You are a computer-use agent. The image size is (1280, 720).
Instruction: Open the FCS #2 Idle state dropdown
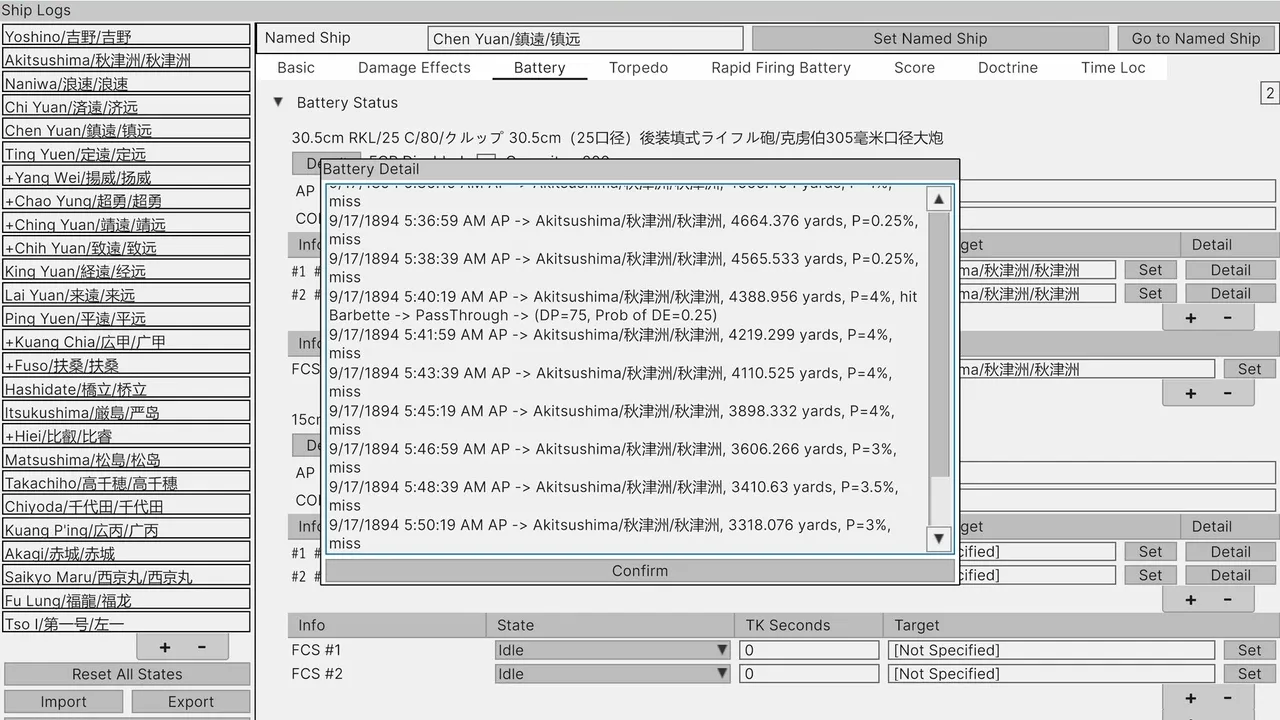(612, 674)
